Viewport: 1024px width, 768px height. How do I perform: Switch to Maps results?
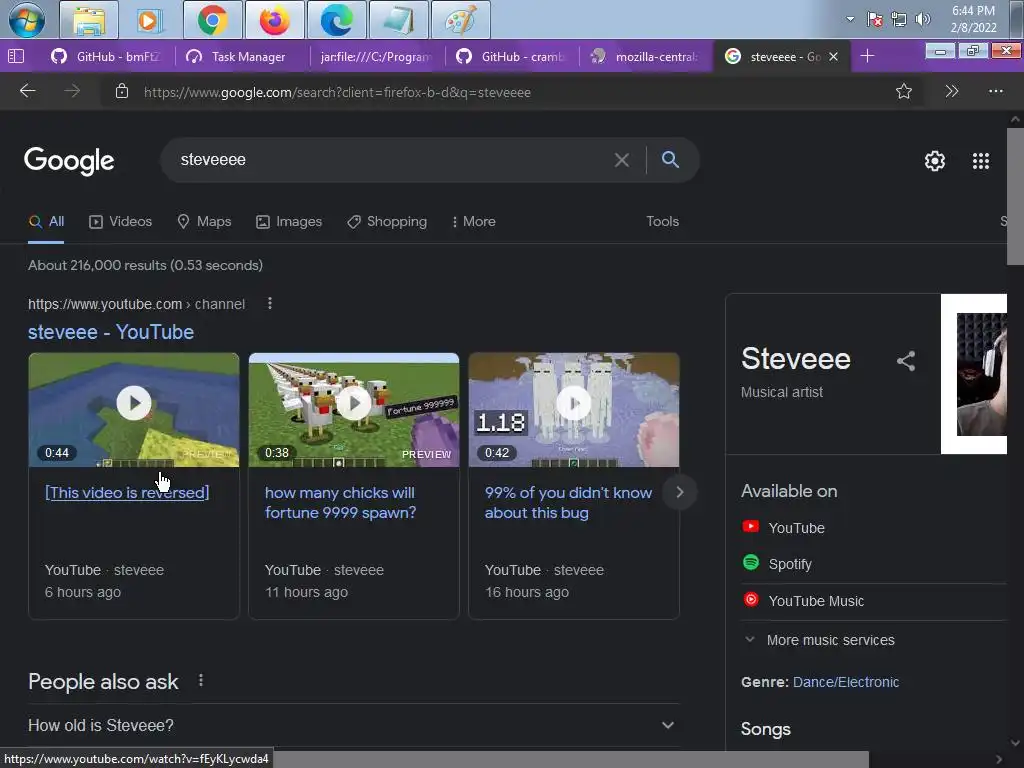pyautogui.click(x=204, y=222)
